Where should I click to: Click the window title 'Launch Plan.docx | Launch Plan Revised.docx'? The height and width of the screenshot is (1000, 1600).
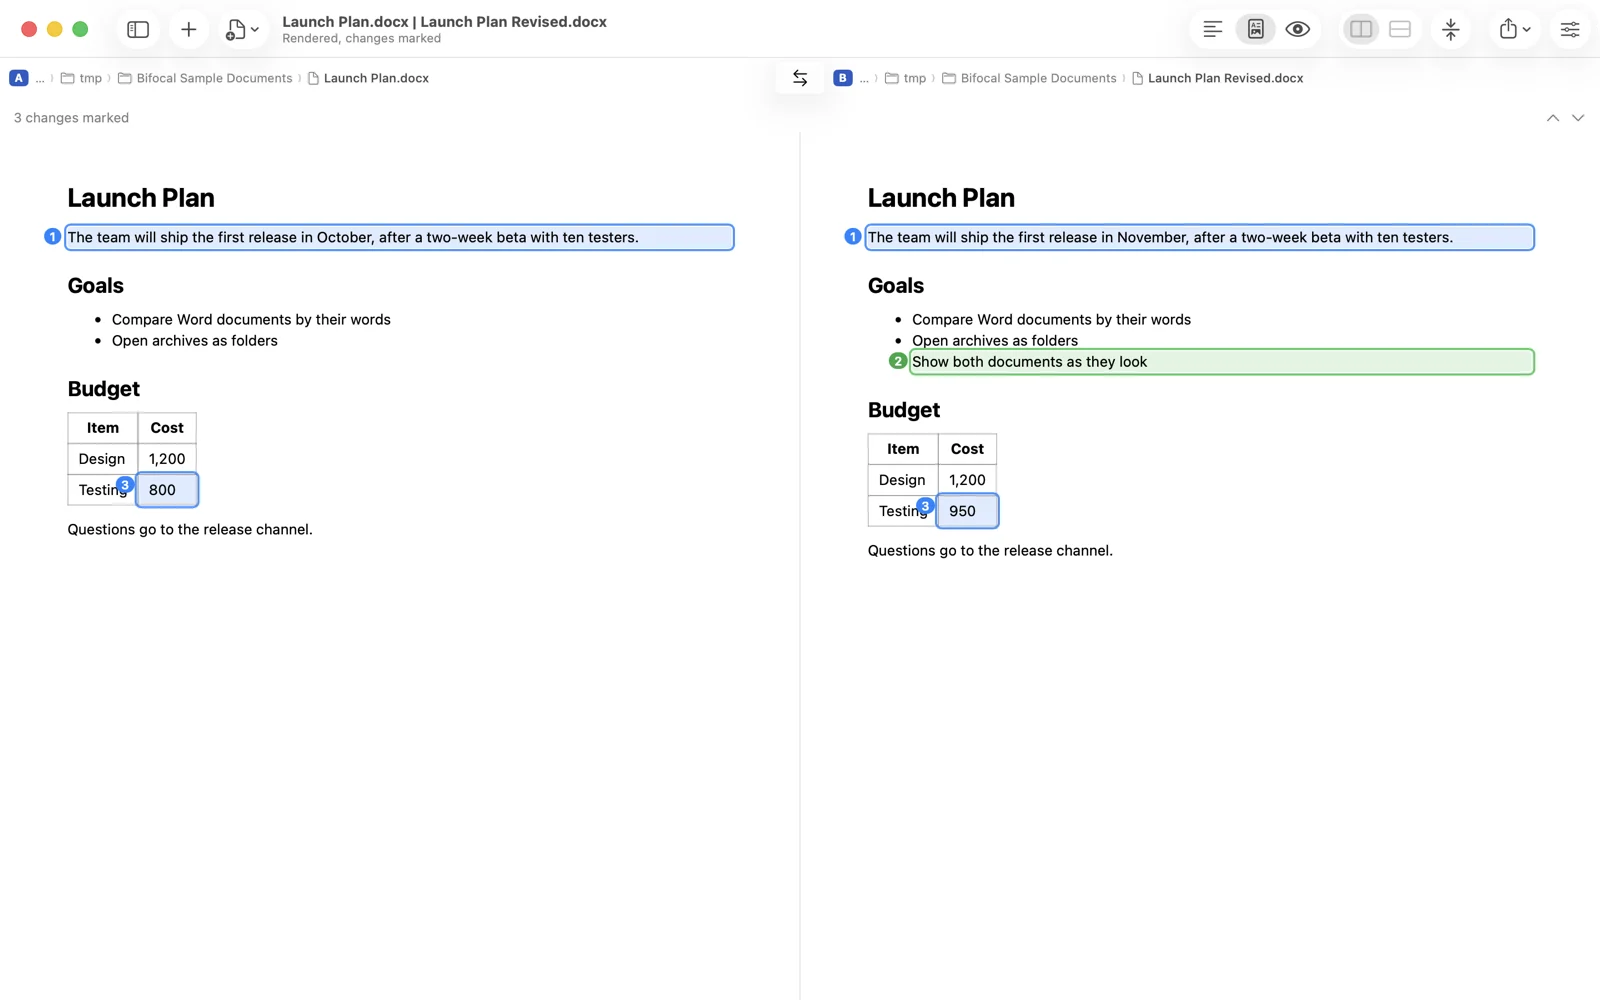tap(444, 22)
